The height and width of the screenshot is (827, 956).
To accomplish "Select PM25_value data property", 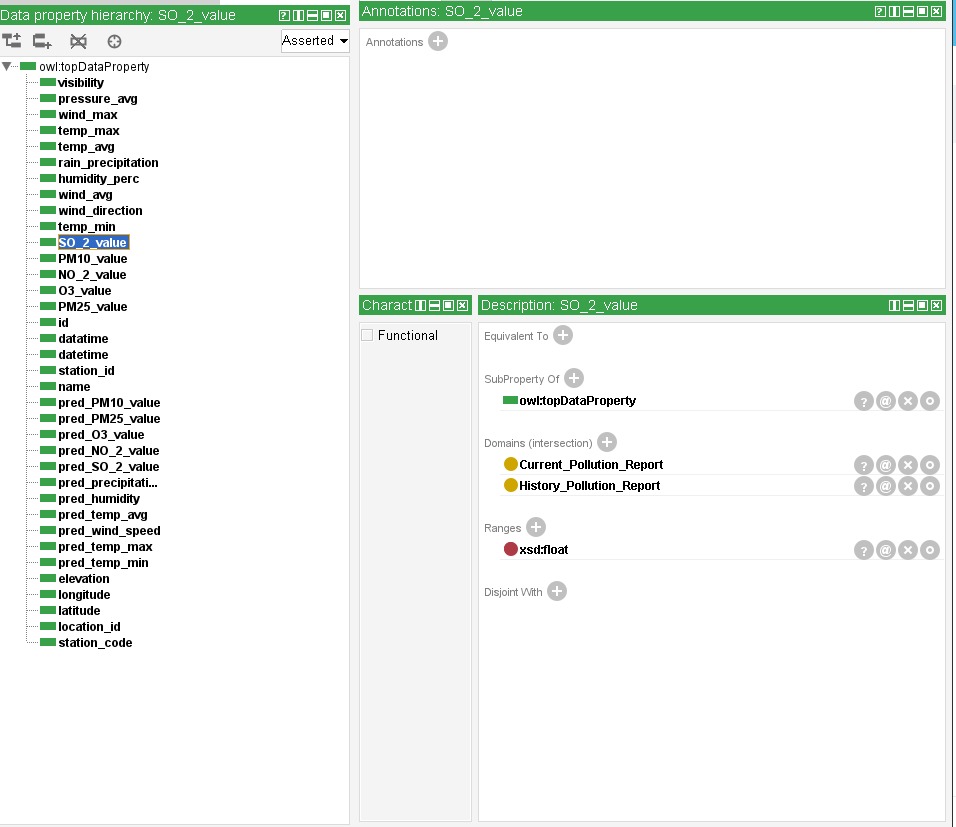I will 93,306.
